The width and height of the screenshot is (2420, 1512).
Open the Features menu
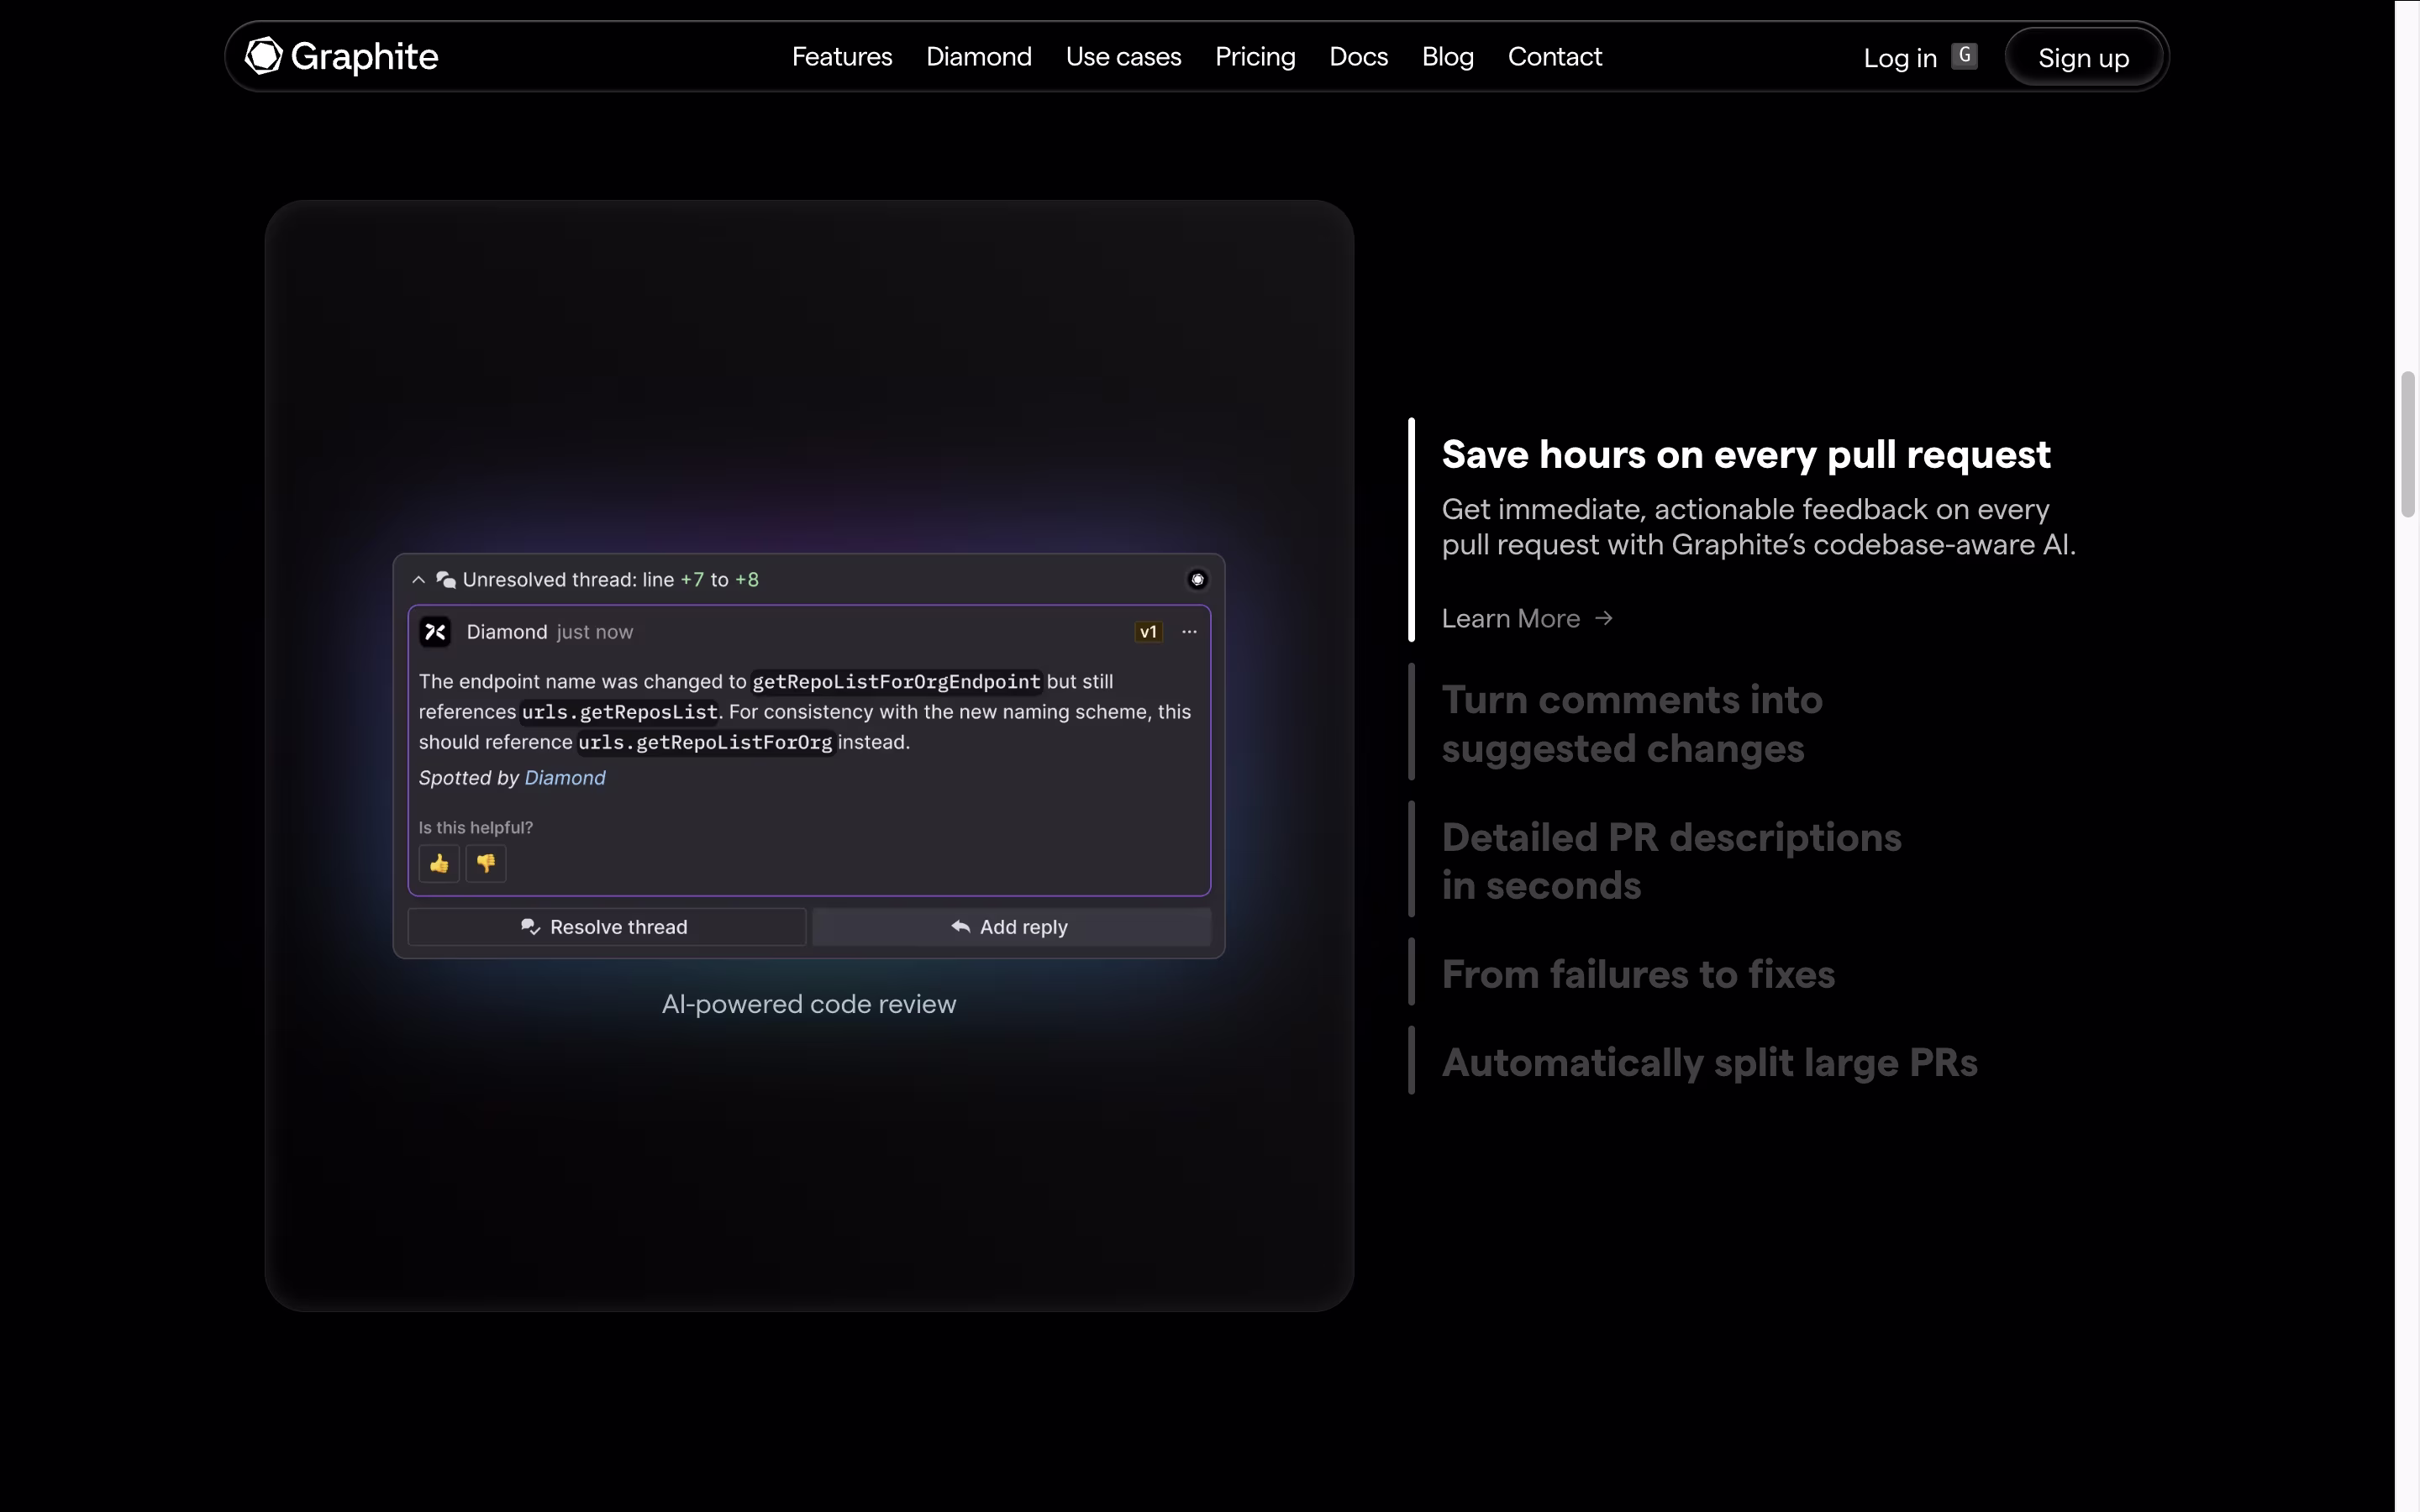pos(842,57)
